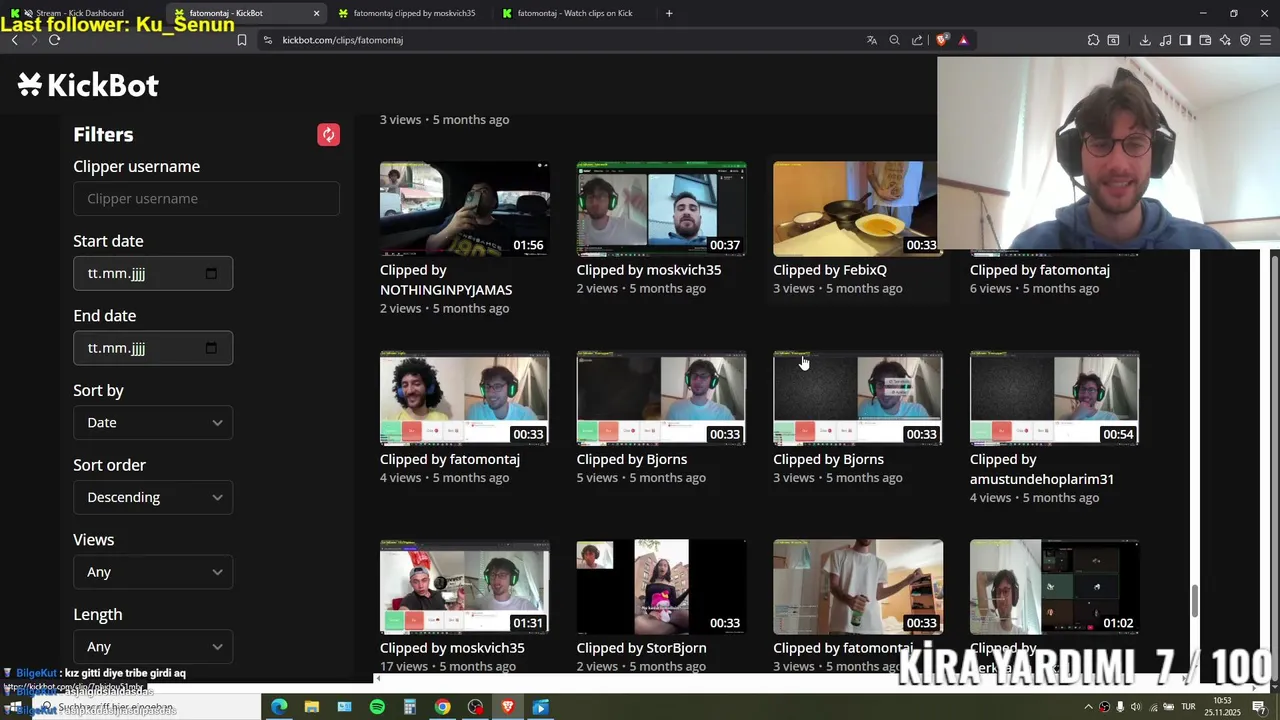Open the 01:56 clip thumbnail by NOTHINGINPYJAMAS

point(464,209)
